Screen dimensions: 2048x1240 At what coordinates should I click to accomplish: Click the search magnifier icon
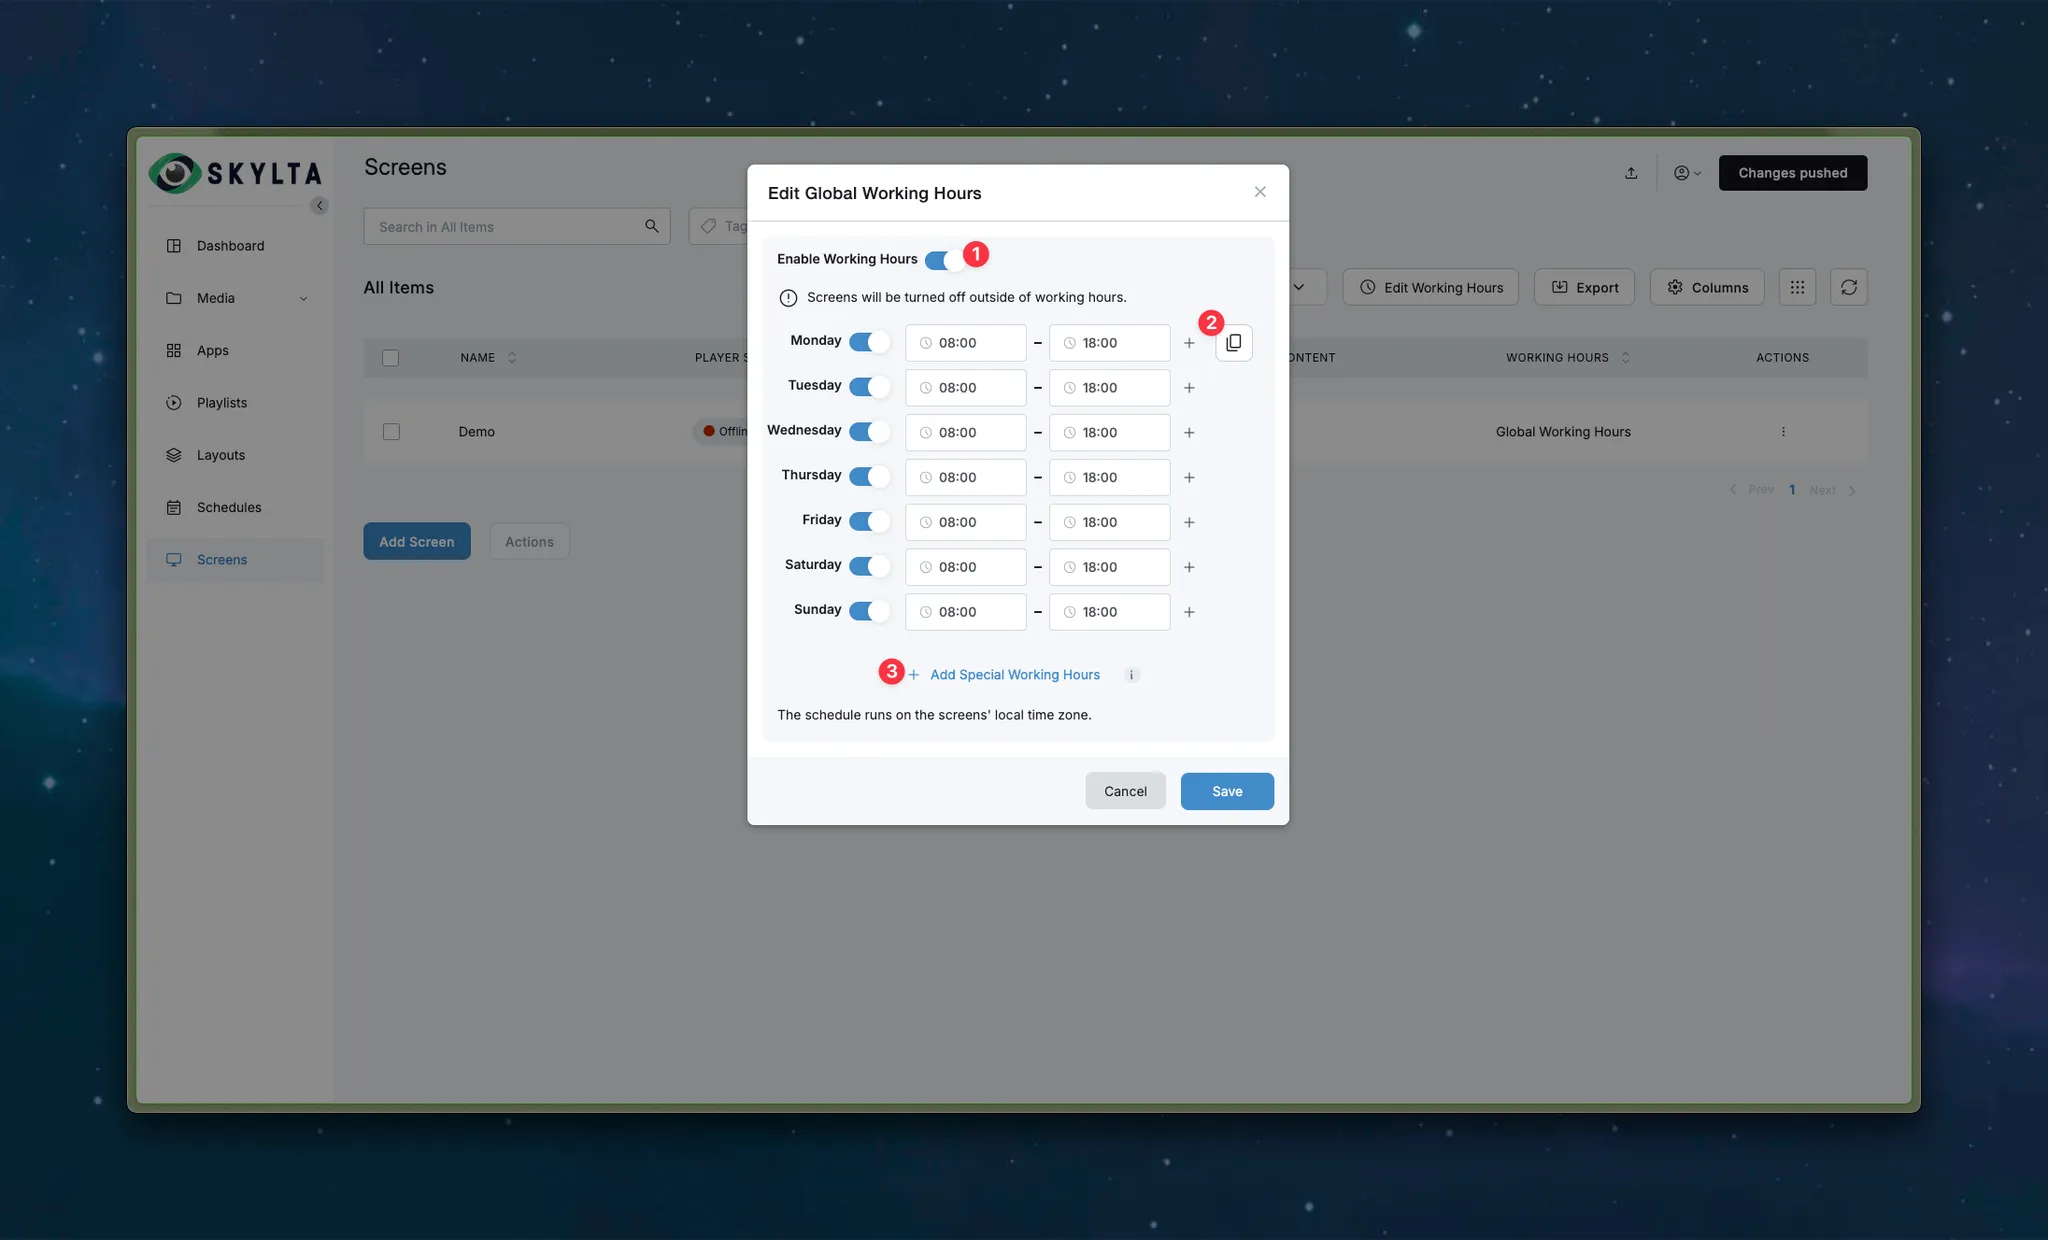pyautogui.click(x=651, y=227)
